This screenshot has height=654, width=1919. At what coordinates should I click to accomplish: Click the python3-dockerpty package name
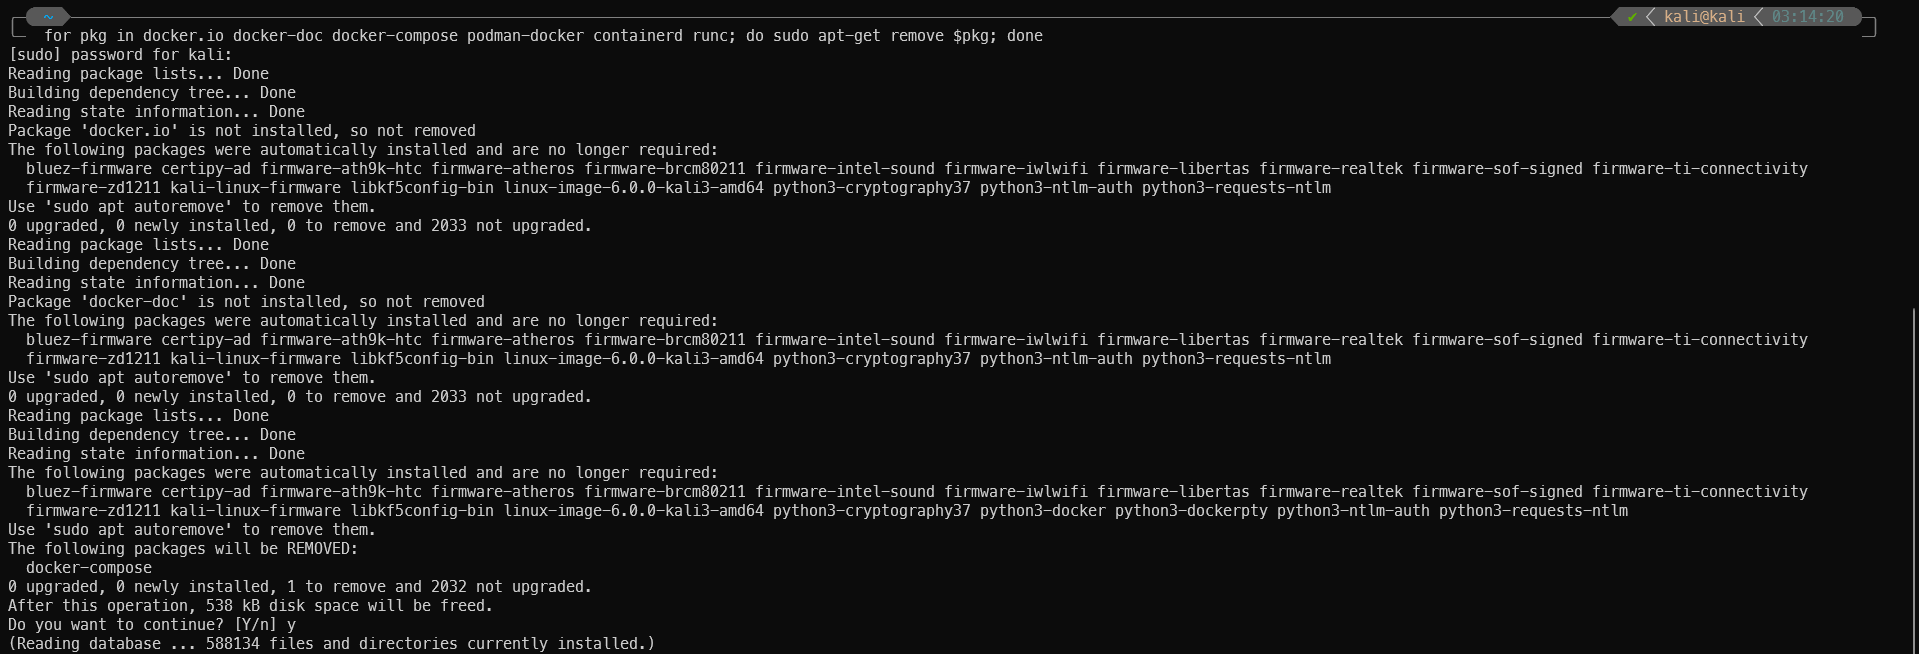coord(1191,511)
